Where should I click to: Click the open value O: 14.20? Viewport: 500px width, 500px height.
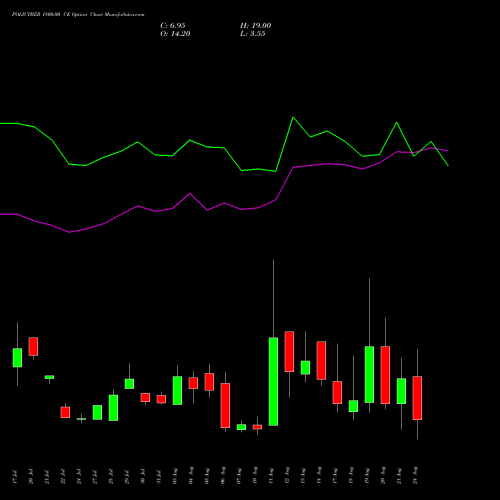click(175, 34)
